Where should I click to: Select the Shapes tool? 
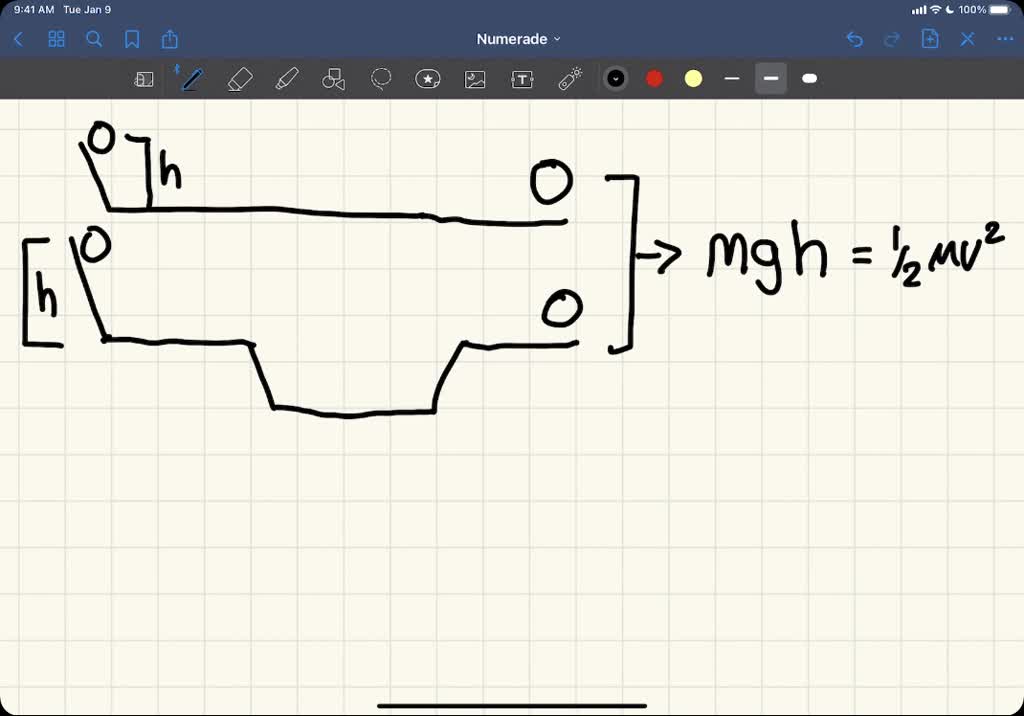point(333,79)
